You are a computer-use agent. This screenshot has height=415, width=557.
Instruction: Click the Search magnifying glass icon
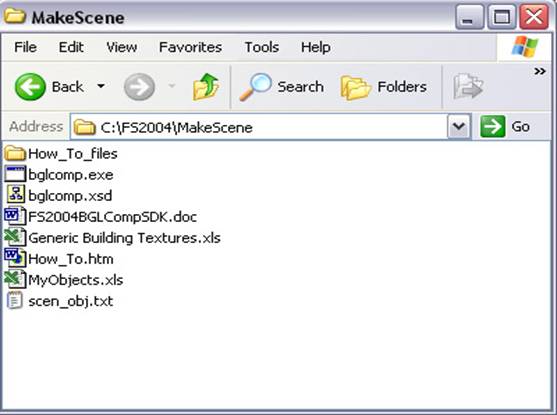[x=255, y=87]
